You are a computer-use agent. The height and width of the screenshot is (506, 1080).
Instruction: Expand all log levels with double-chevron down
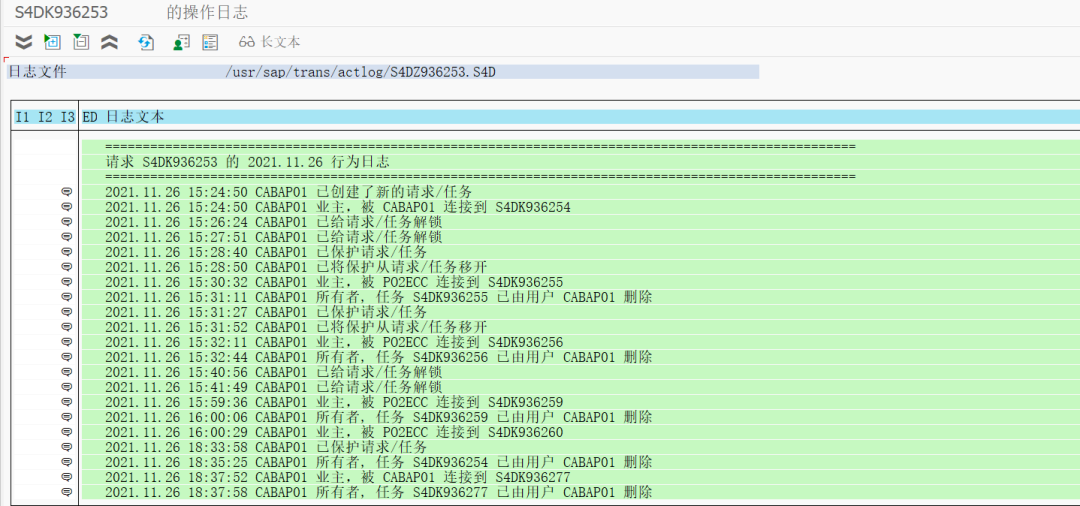tap(24, 43)
